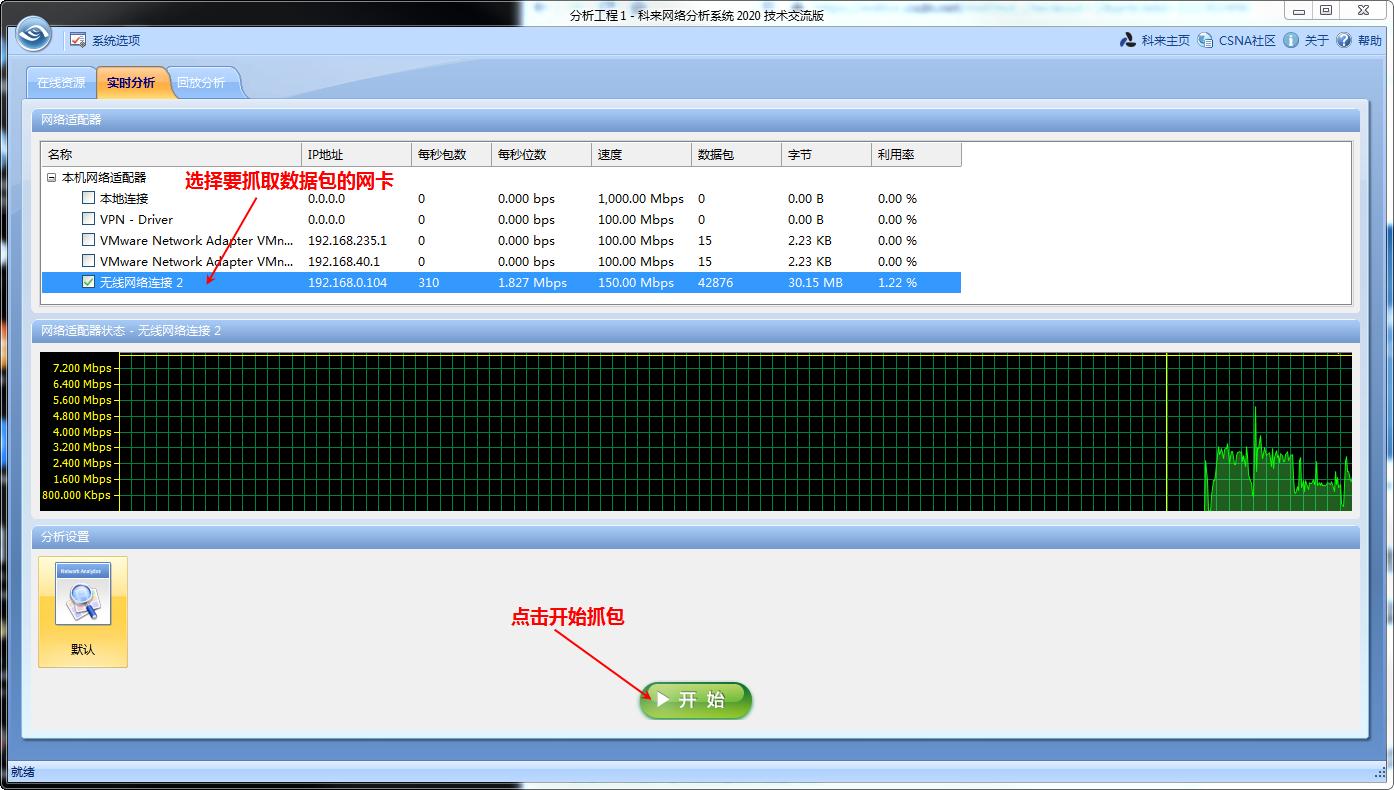Switch to the 回放分析 tab

(x=201, y=83)
